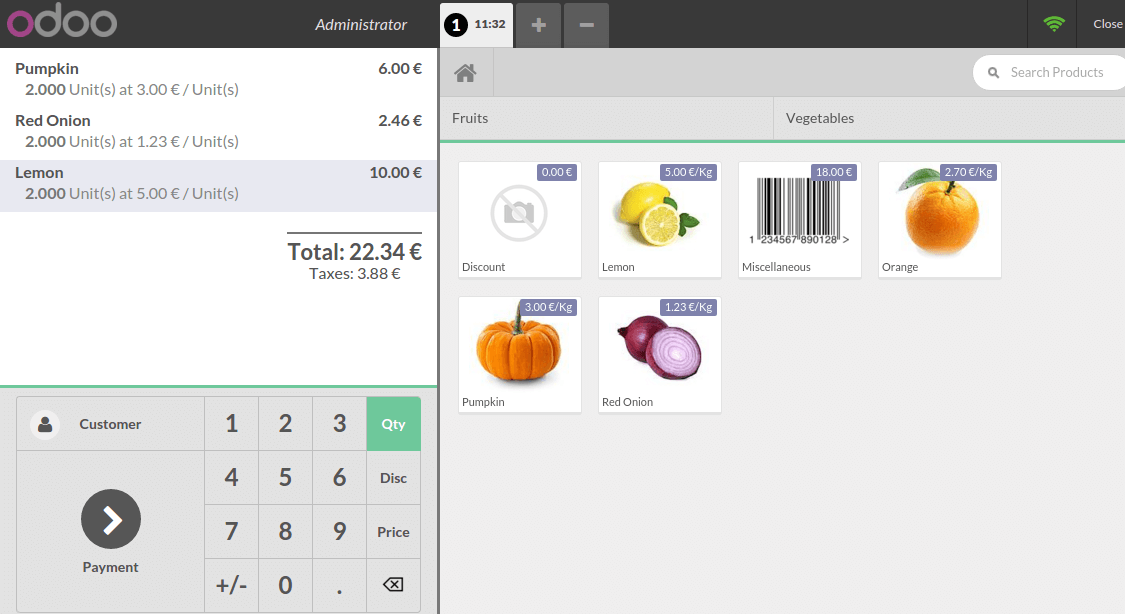Click the Odoo logo
Screen dimensions: 1125x614
tap(62, 21)
